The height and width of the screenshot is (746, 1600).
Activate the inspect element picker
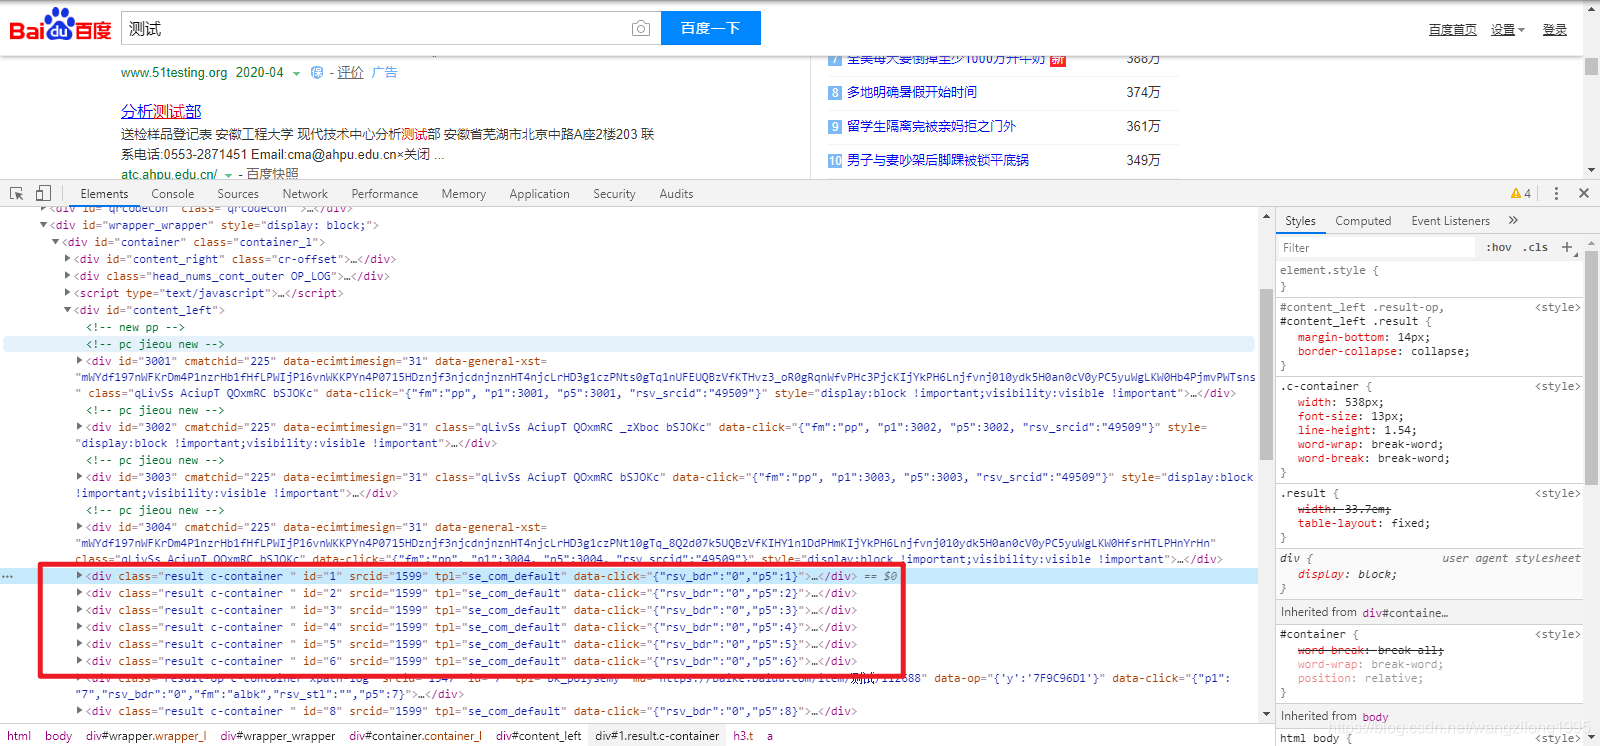(17, 193)
